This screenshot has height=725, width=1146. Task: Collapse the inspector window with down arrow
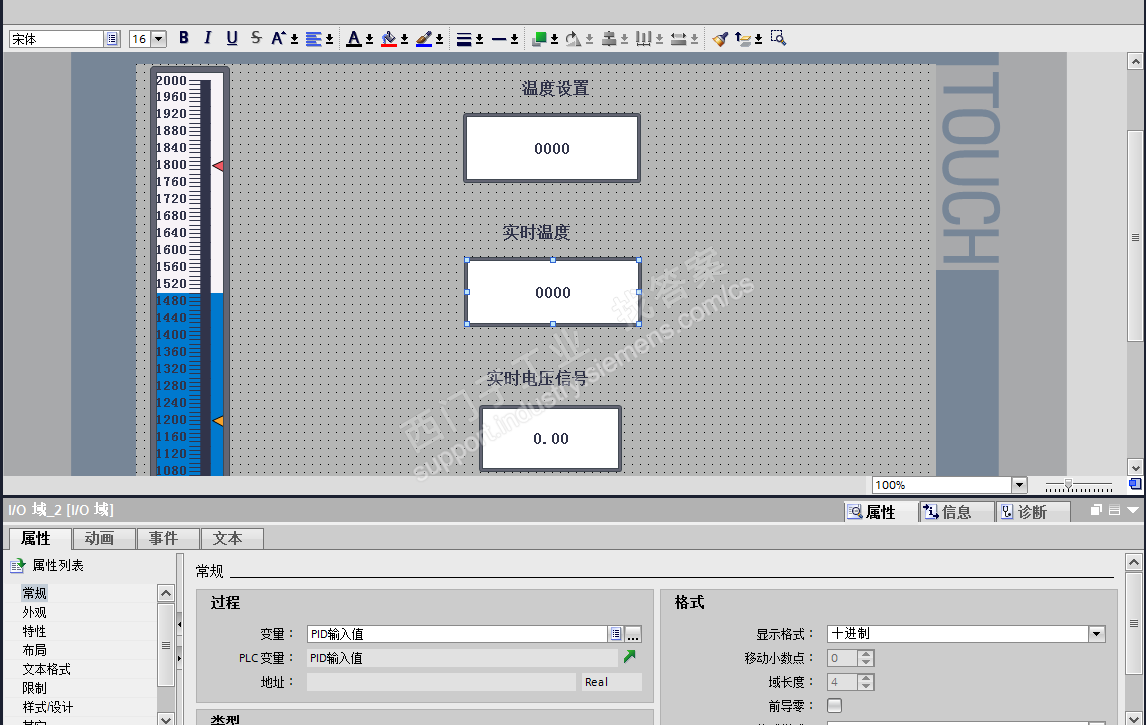1133,510
